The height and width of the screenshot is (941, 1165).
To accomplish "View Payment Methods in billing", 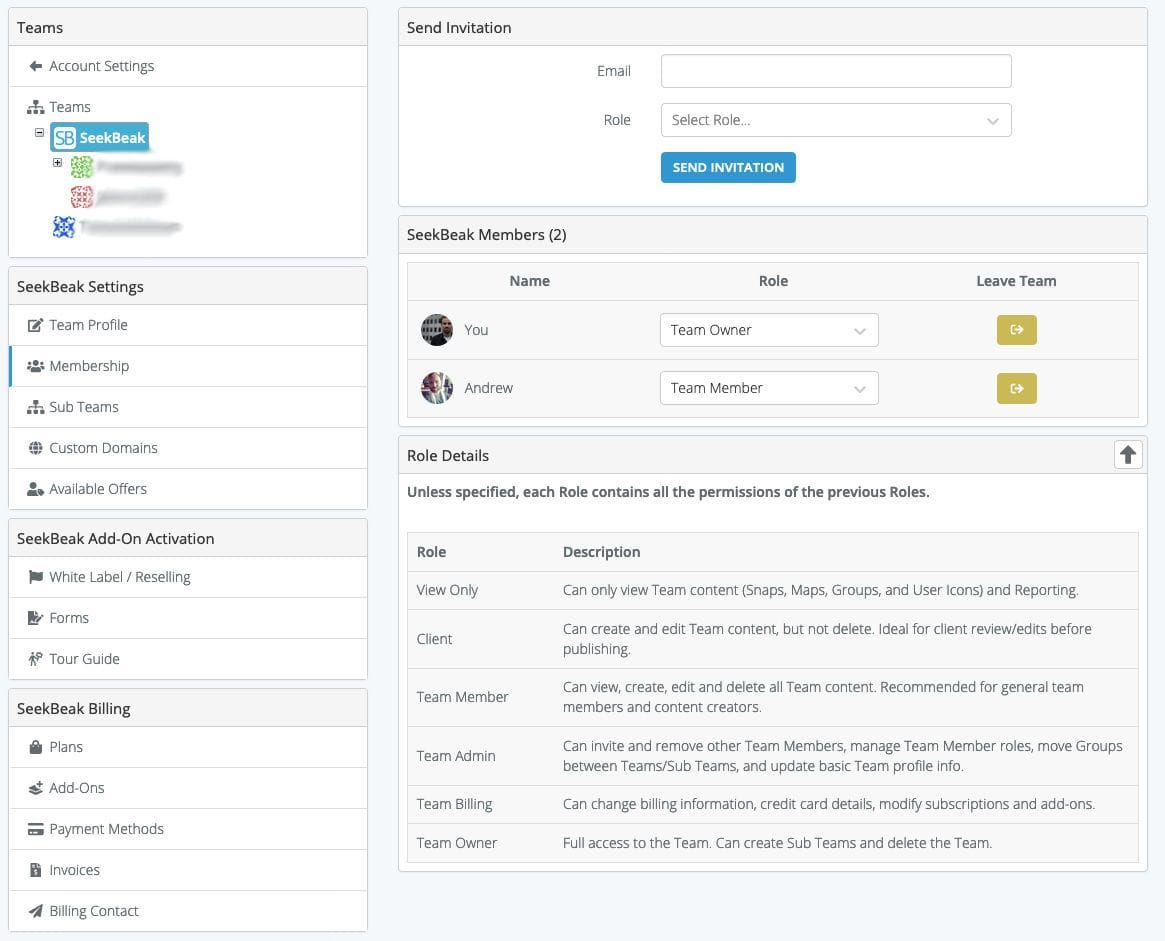I will pyautogui.click(x=106, y=828).
